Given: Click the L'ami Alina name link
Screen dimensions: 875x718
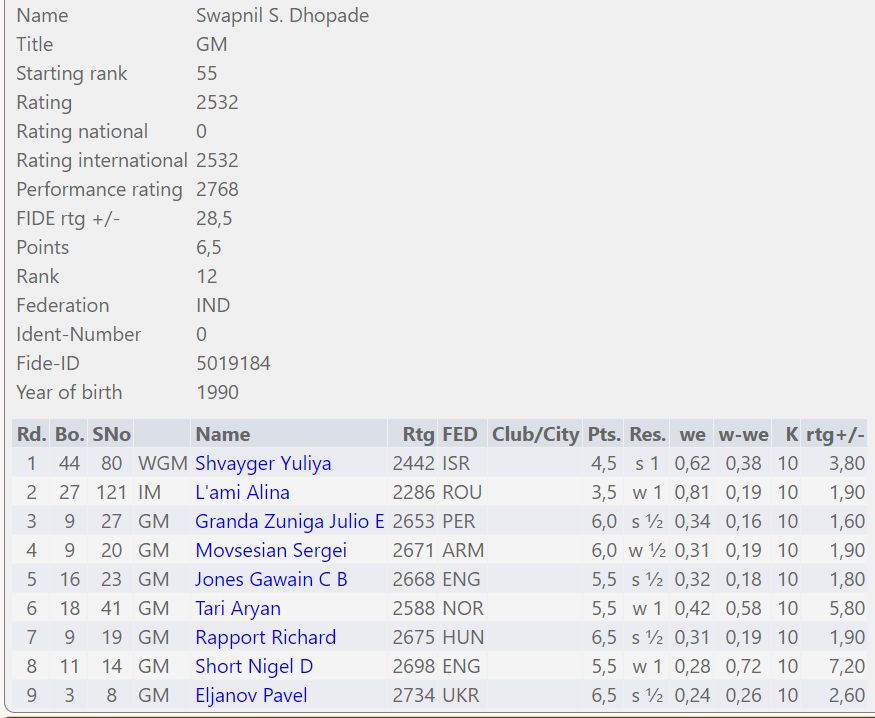Looking at the screenshot, I should pyautogui.click(x=242, y=493).
